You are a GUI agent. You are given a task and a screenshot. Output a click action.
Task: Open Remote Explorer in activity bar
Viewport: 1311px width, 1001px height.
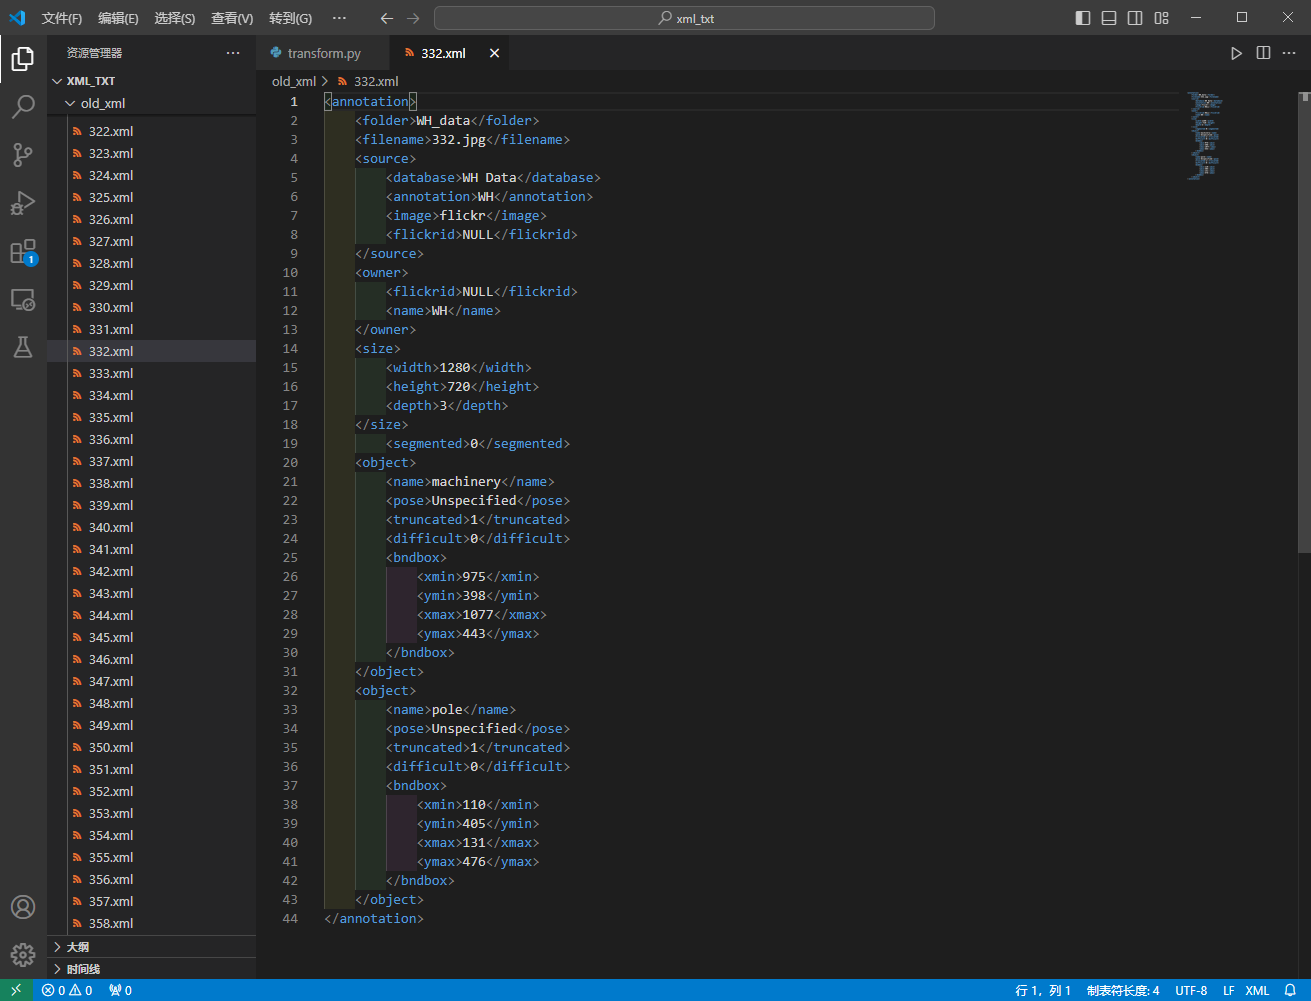tap(23, 299)
